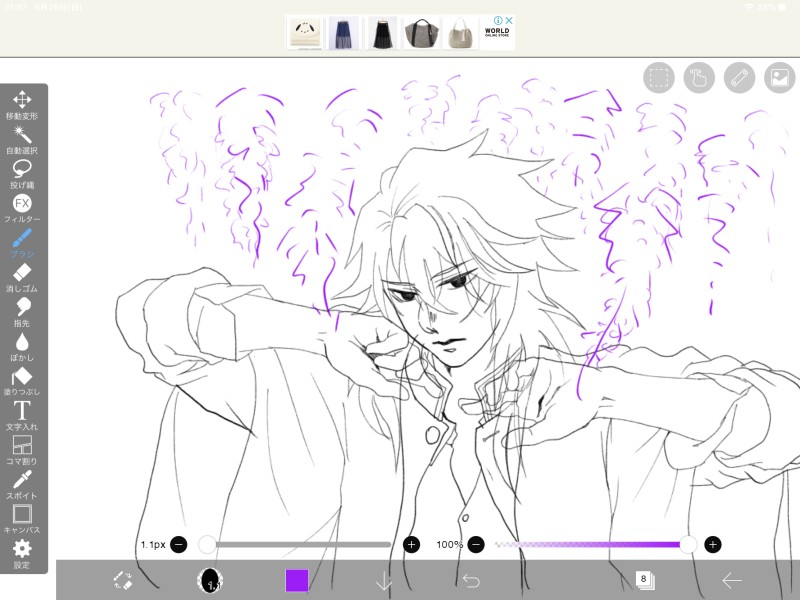Select the Blur (ぼかし) tool
800x600 pixels.
pos(22,346)
